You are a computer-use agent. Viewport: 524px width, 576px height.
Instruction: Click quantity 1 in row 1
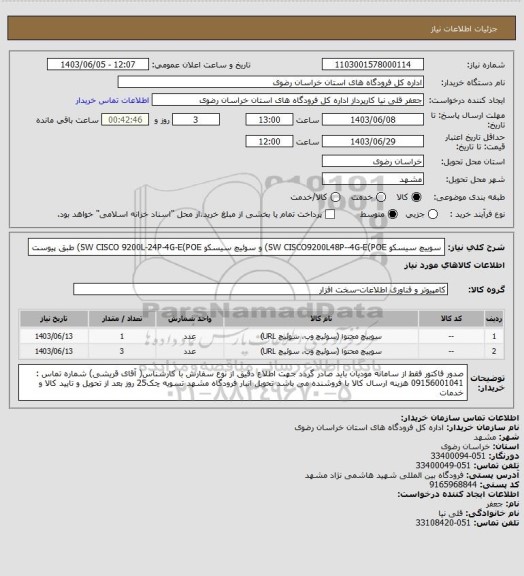tap(122, 336)
